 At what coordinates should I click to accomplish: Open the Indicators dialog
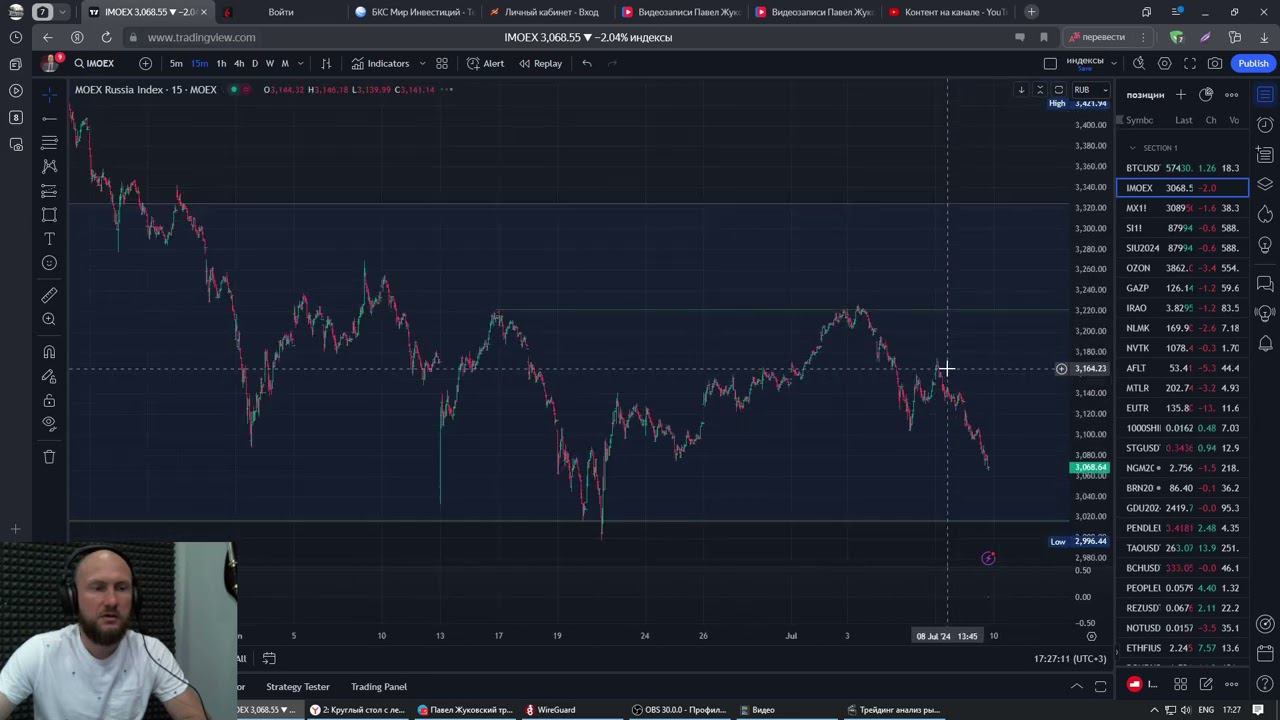380,63
